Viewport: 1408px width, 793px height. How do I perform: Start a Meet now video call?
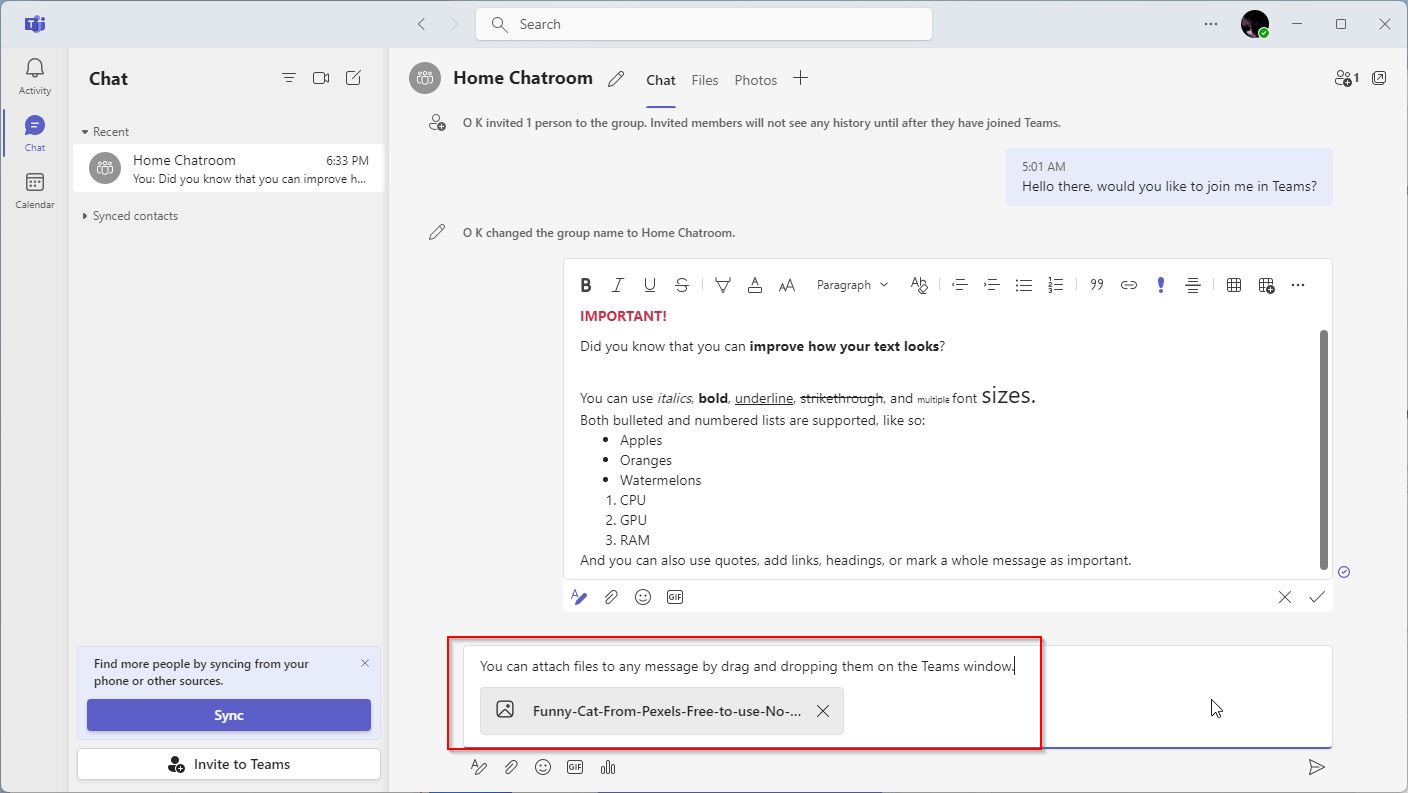coord(321,78)
